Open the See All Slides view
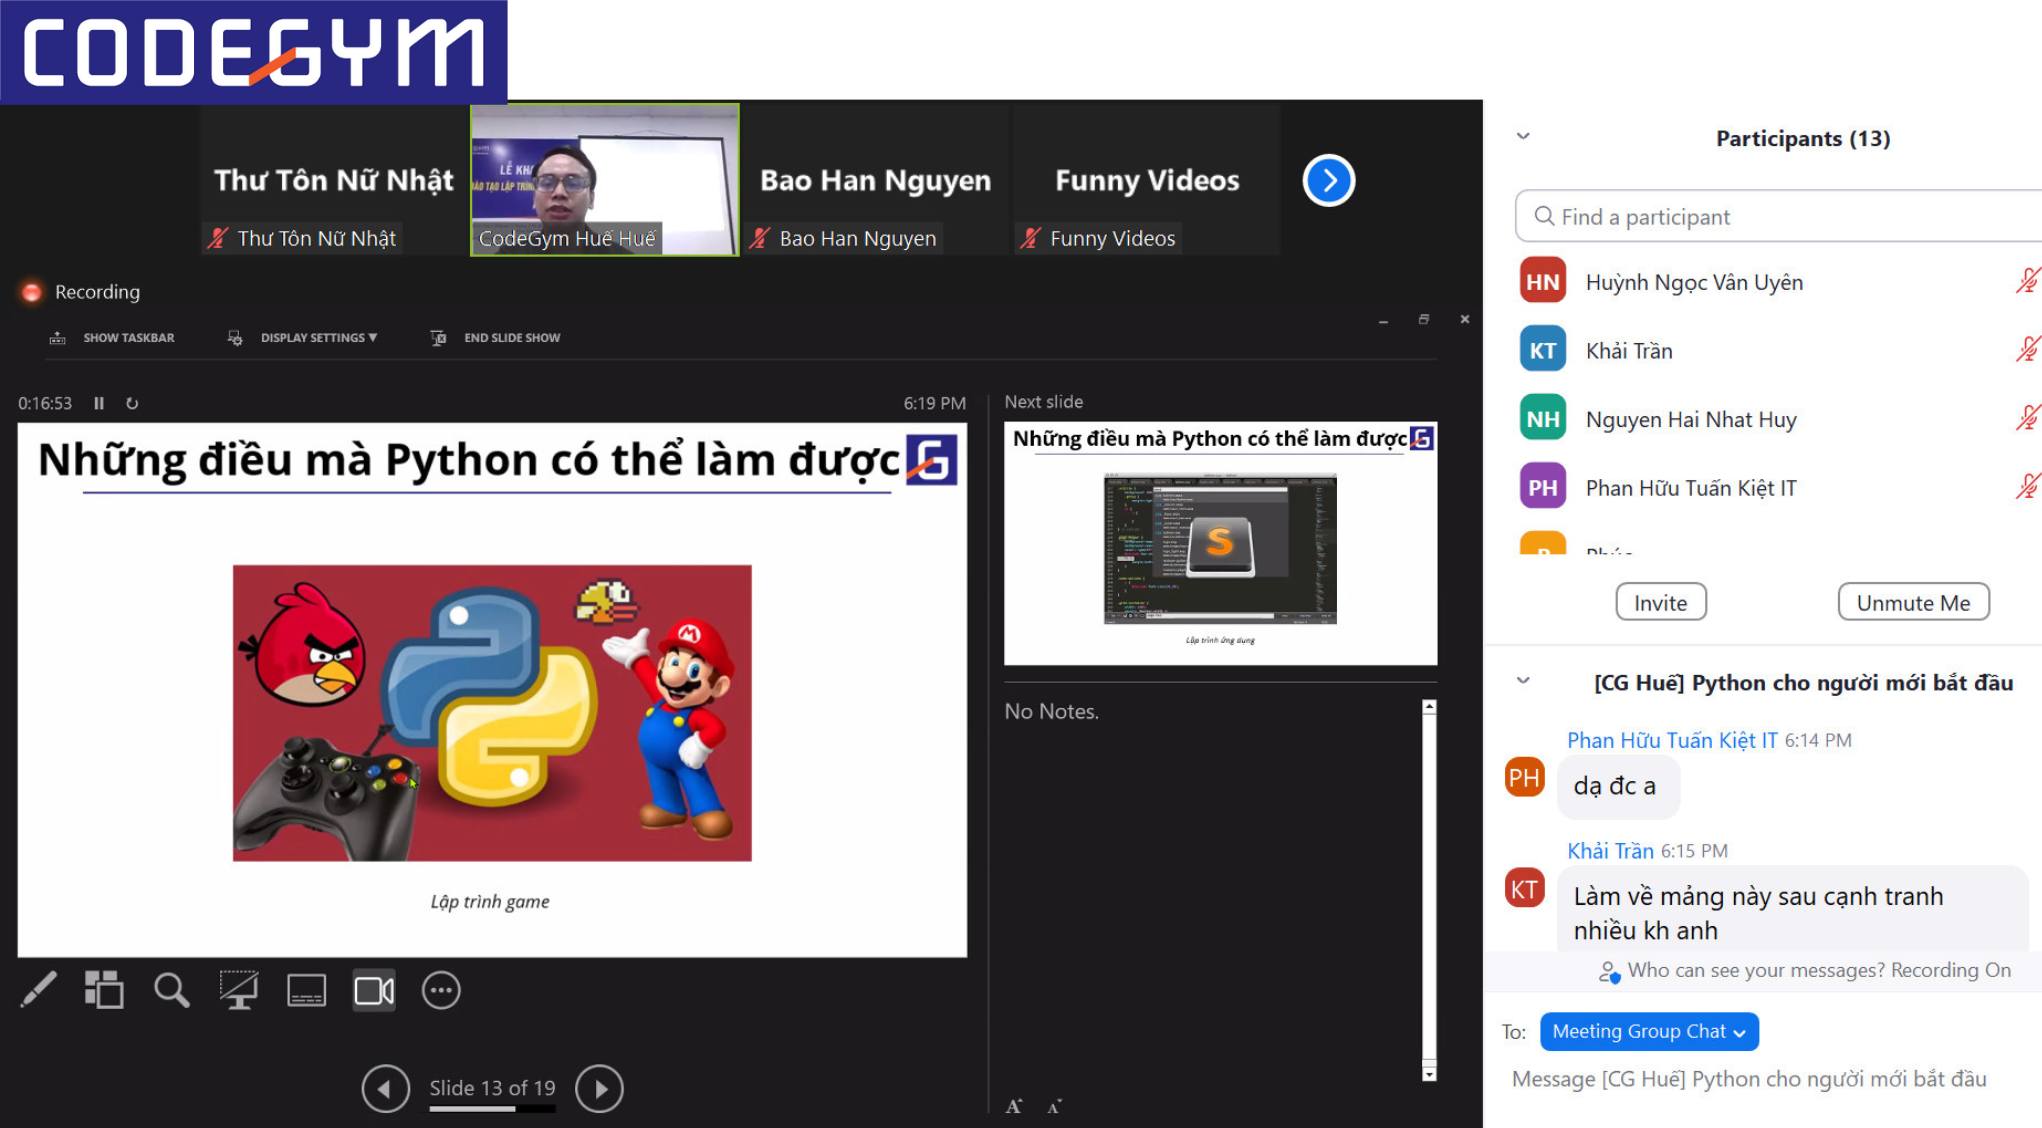This screenshot has height=1128, width=2042. tap(103, 990)
